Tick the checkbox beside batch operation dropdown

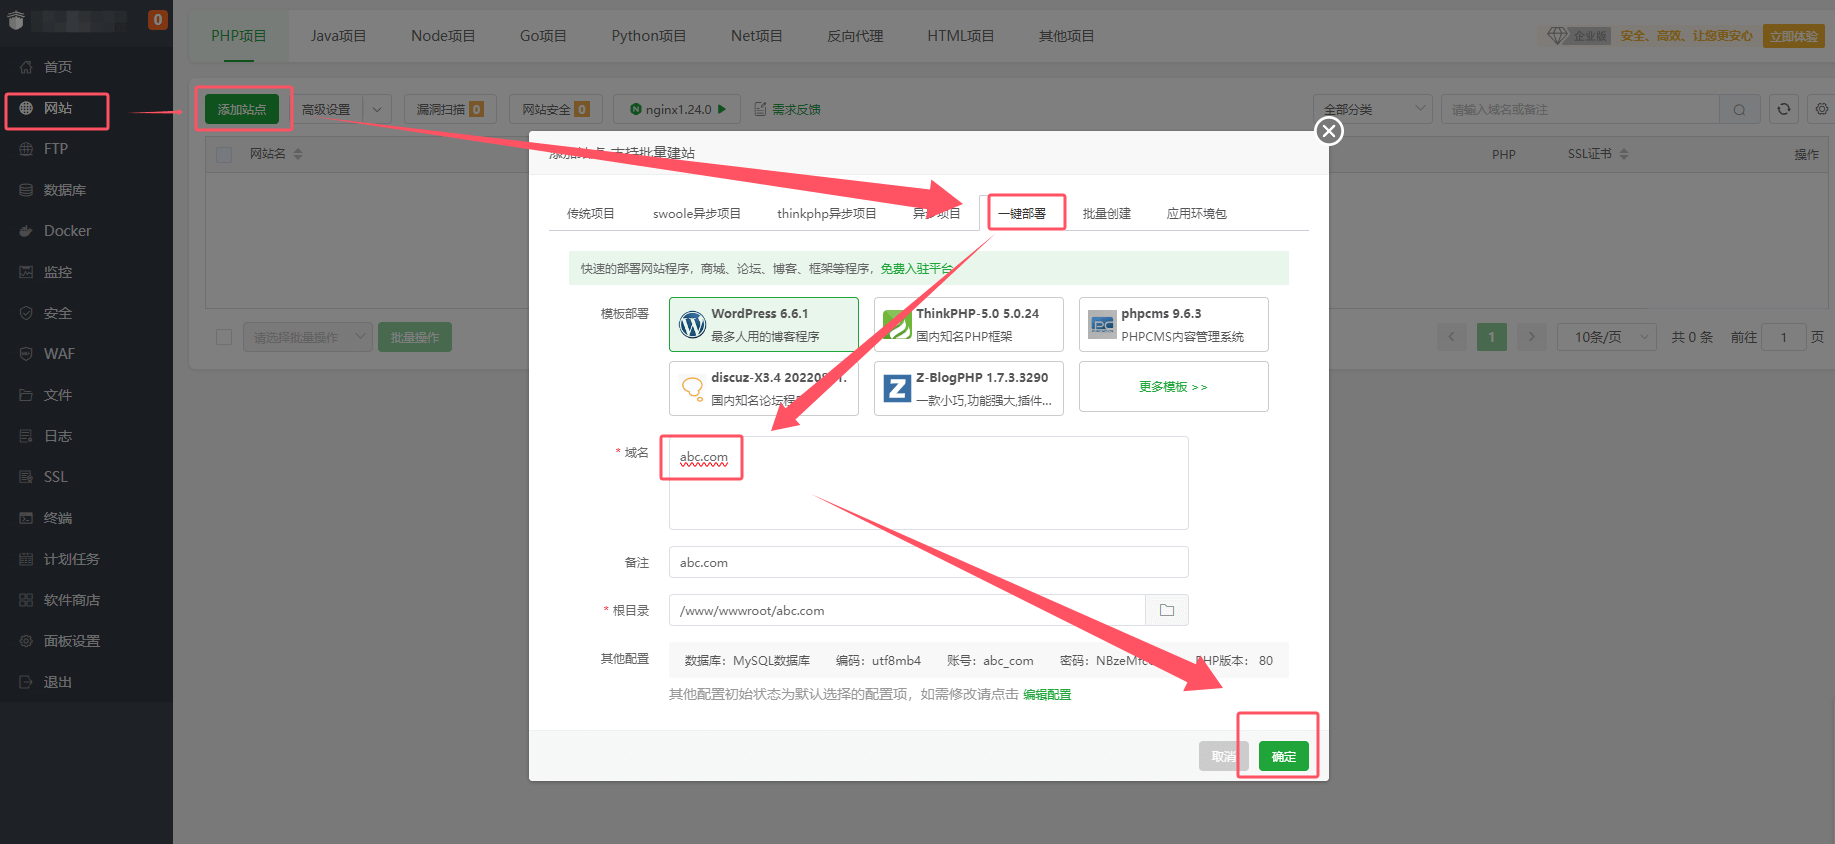(x=224, y=337)
